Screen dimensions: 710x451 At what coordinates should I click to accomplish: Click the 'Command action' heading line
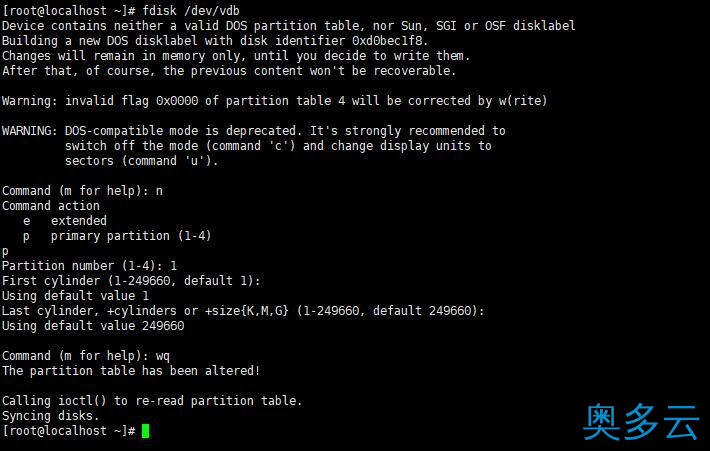pyautogui.click(x=51, y=206)
